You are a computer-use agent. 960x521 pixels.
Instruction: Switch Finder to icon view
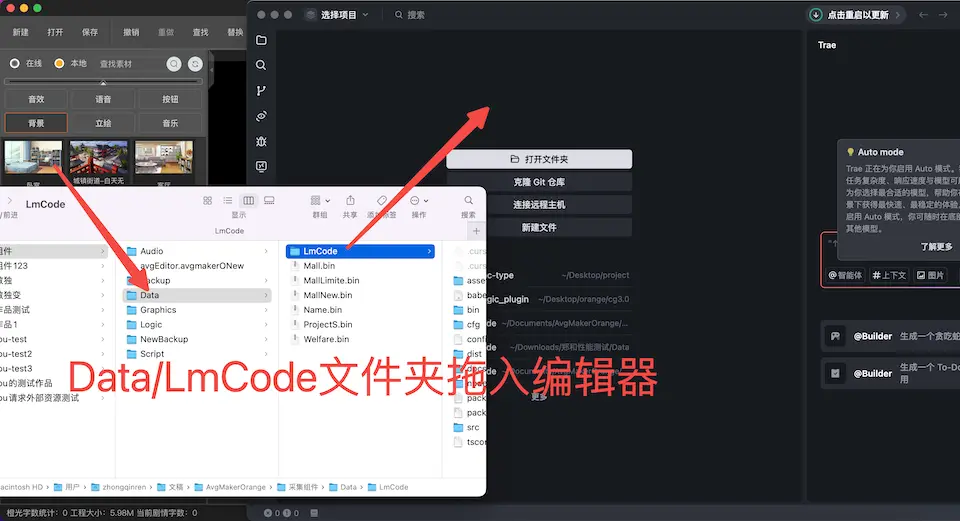pyautogui.click(x=208, y=201)
